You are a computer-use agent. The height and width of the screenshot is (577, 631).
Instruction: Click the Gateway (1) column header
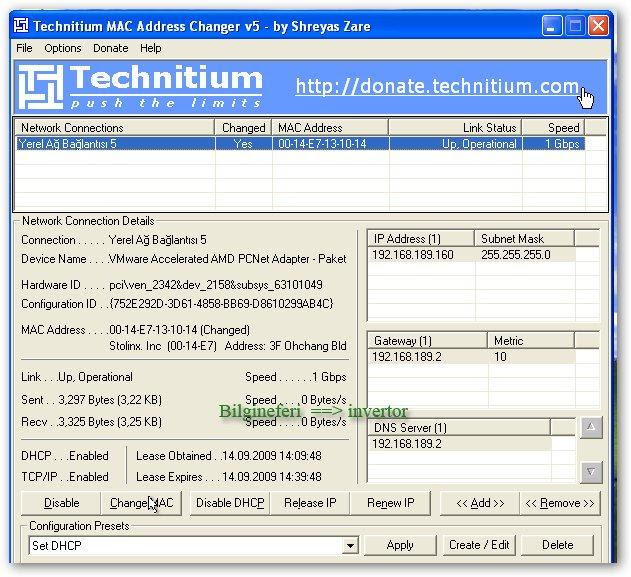428,340
